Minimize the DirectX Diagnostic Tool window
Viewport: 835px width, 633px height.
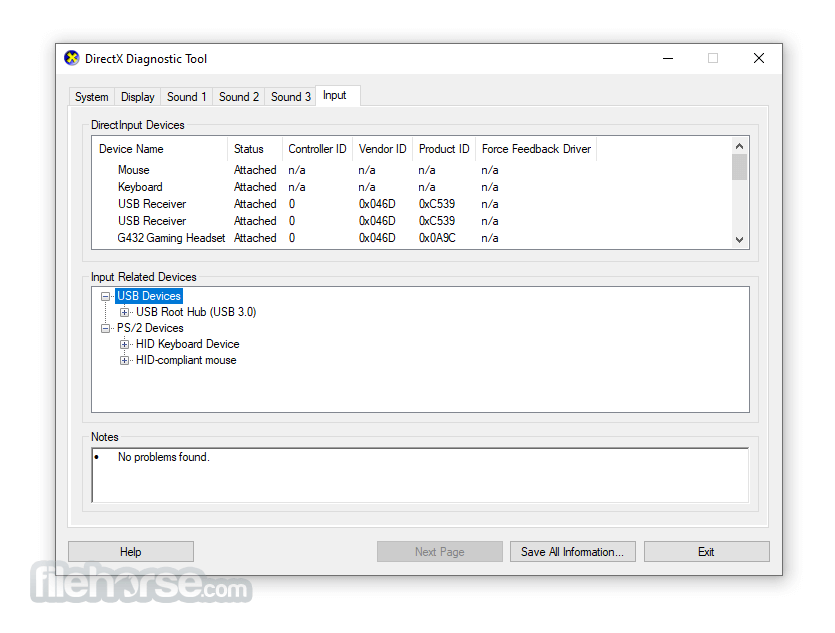click(x=668, y=58)
